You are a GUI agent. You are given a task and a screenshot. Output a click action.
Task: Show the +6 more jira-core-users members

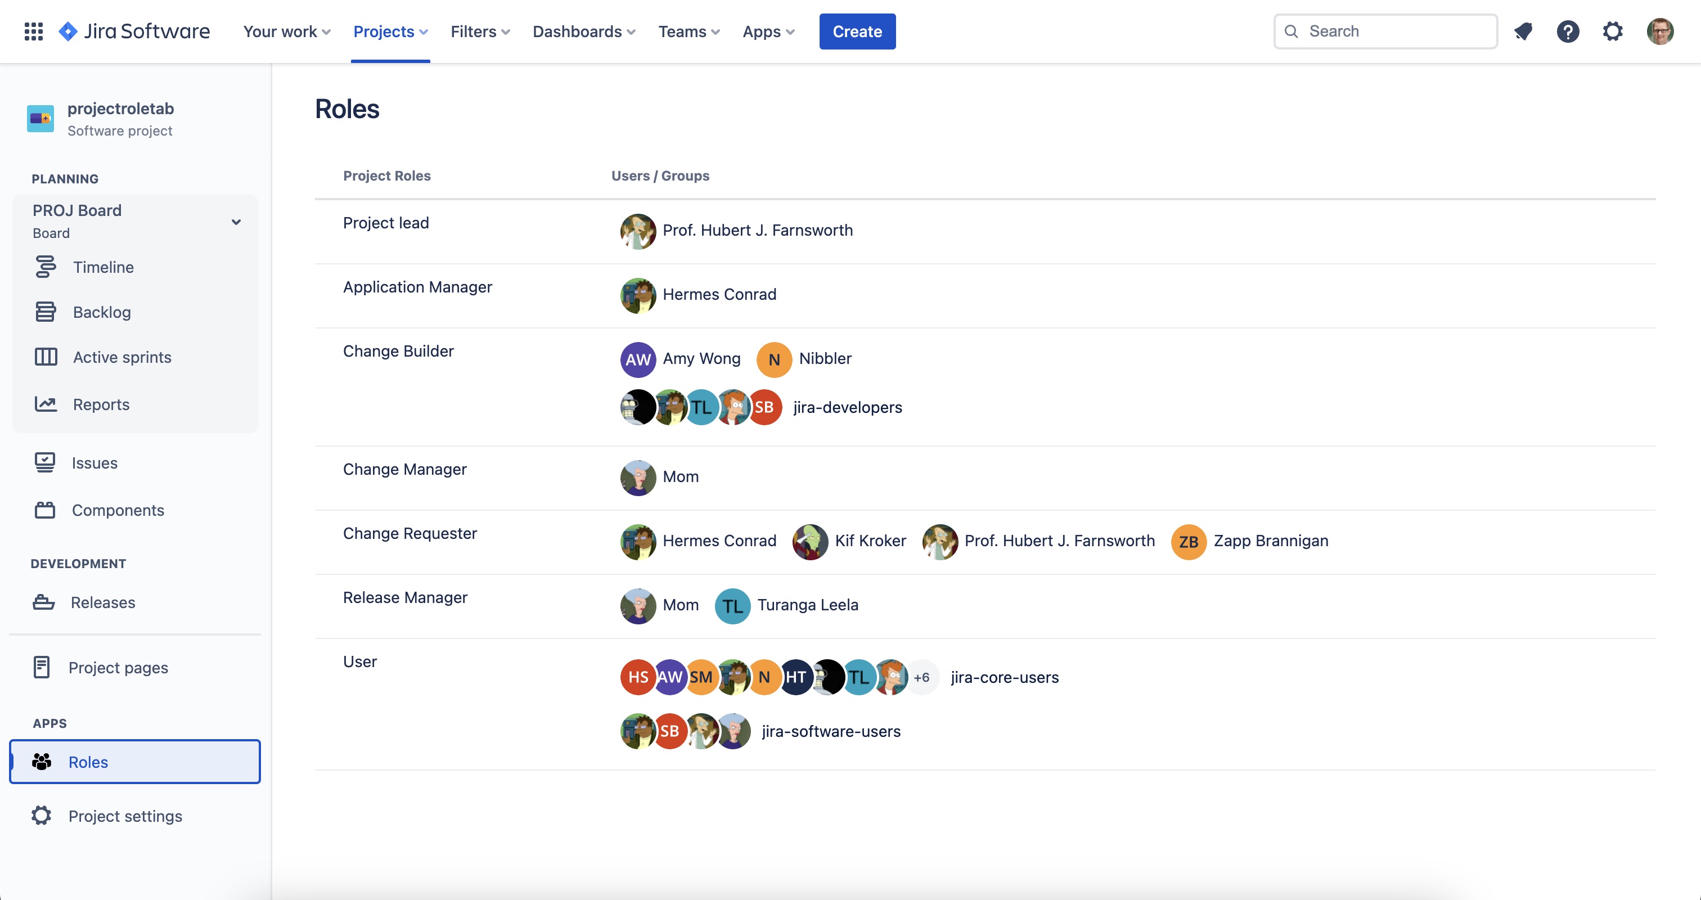point(922,677)
